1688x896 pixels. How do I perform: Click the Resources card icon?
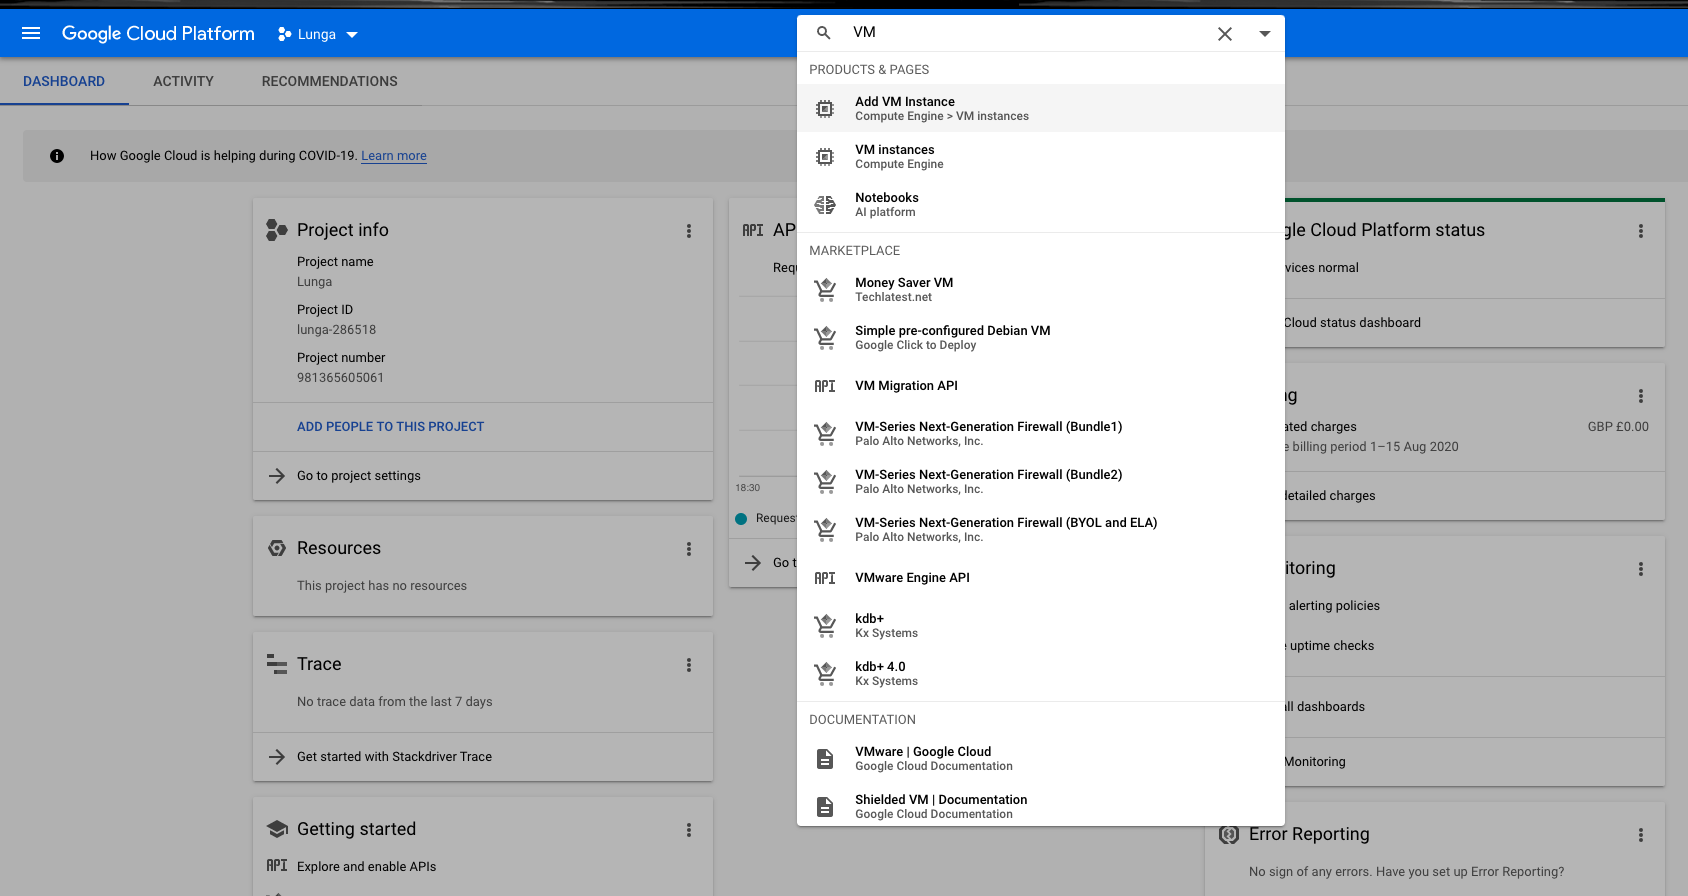click(277, 548)
